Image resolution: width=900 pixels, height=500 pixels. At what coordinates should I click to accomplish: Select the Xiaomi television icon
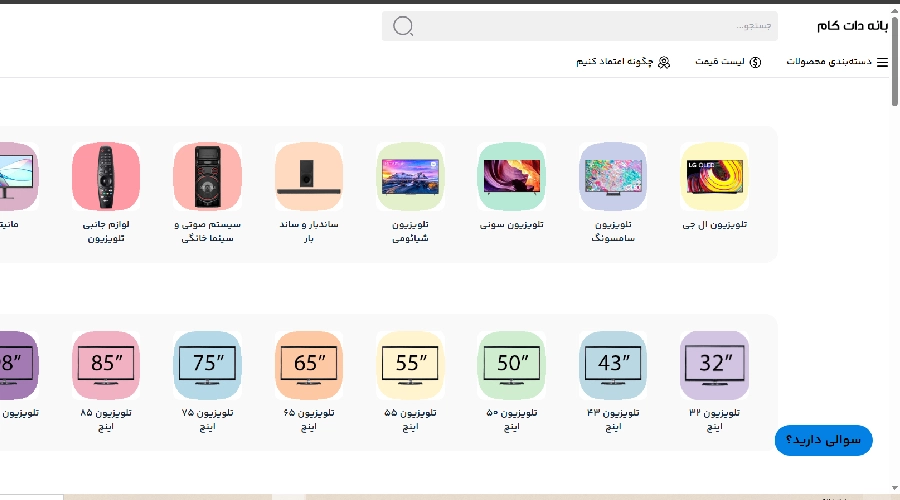coord(410,176)
